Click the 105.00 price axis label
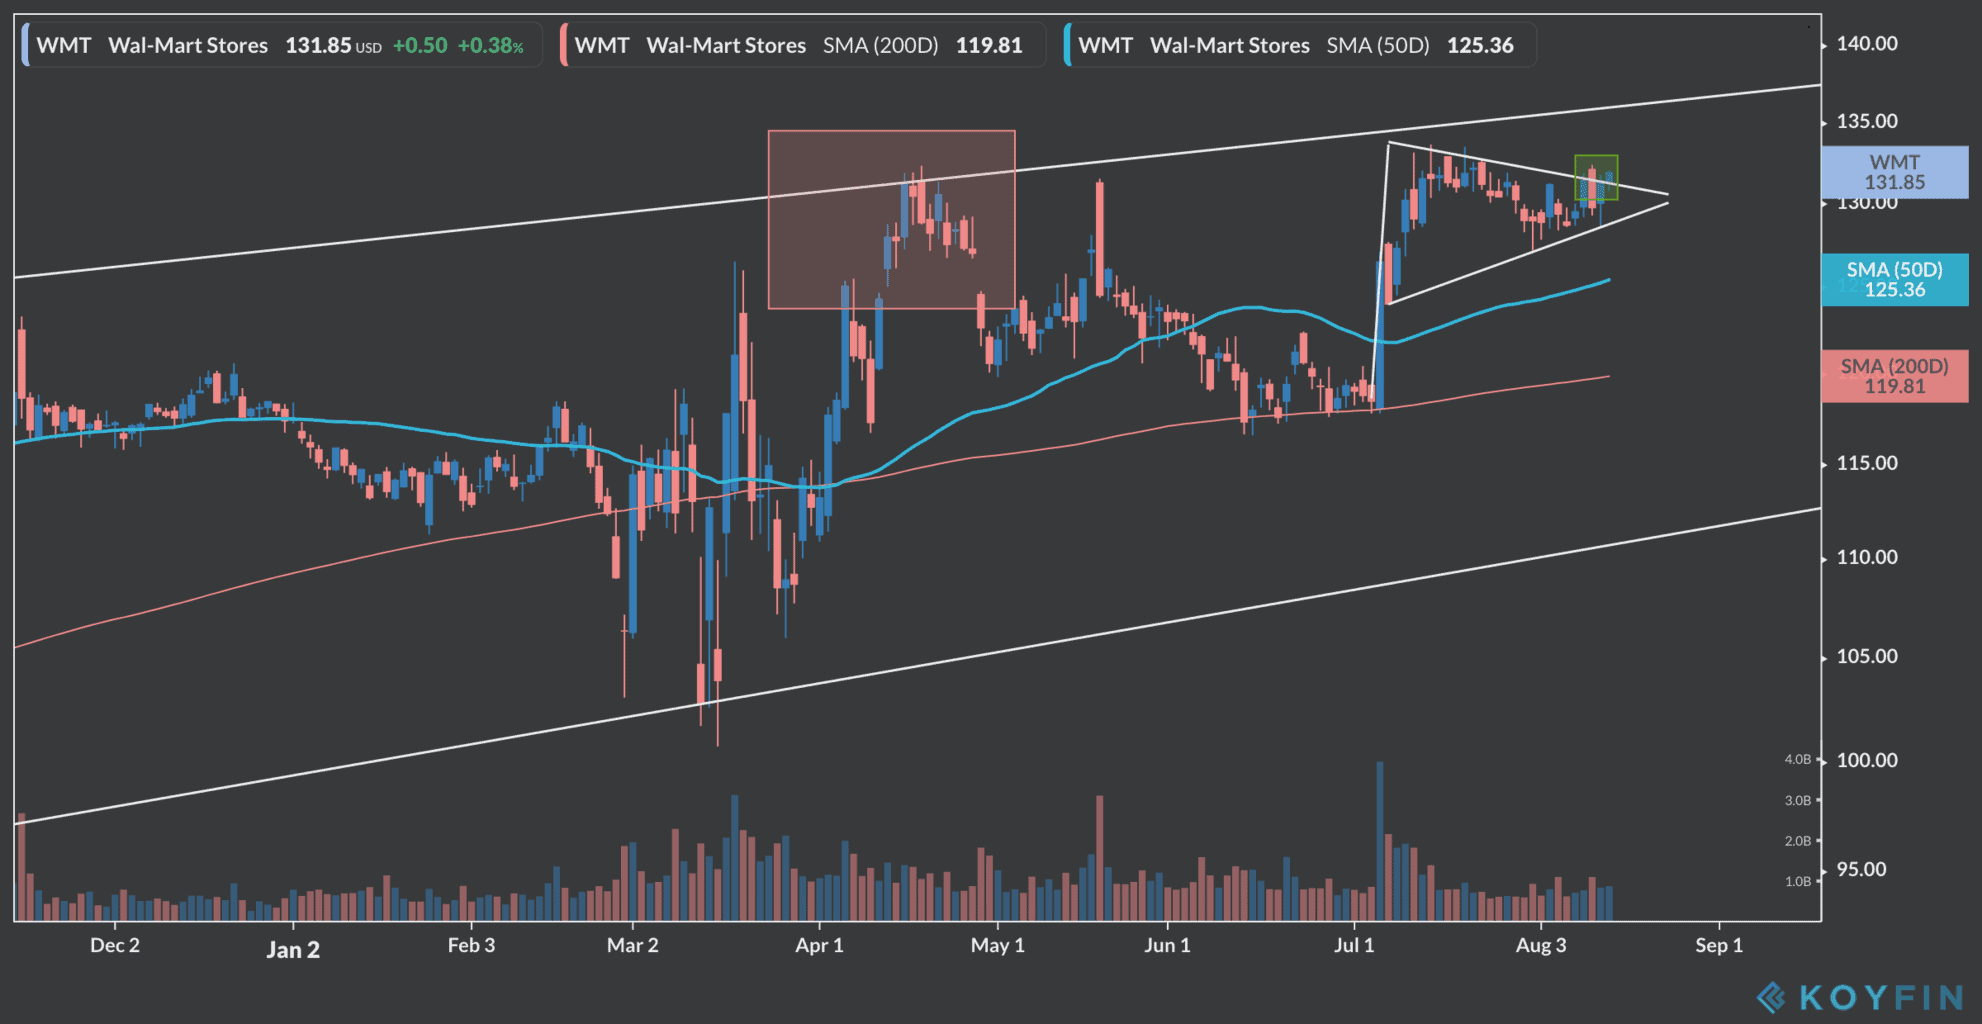 point(1866,656)
